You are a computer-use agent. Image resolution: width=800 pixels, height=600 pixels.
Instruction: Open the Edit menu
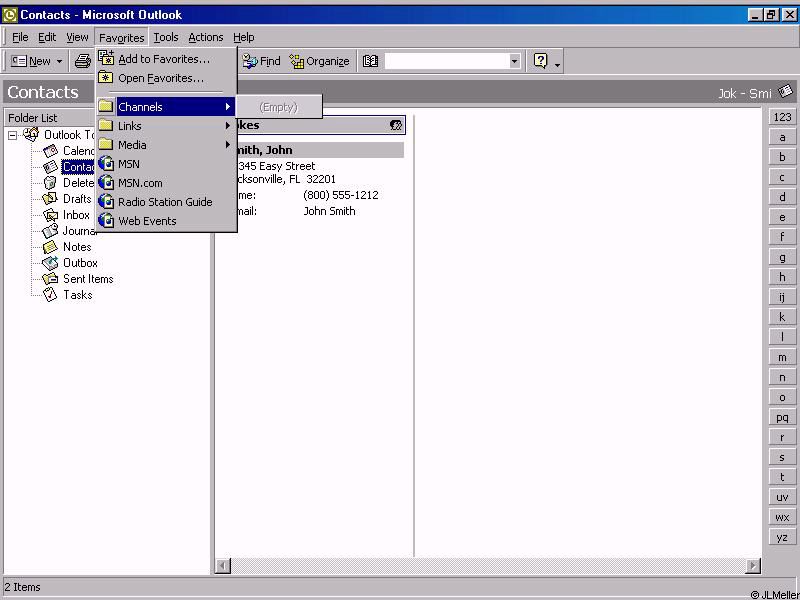pos(47,37)
